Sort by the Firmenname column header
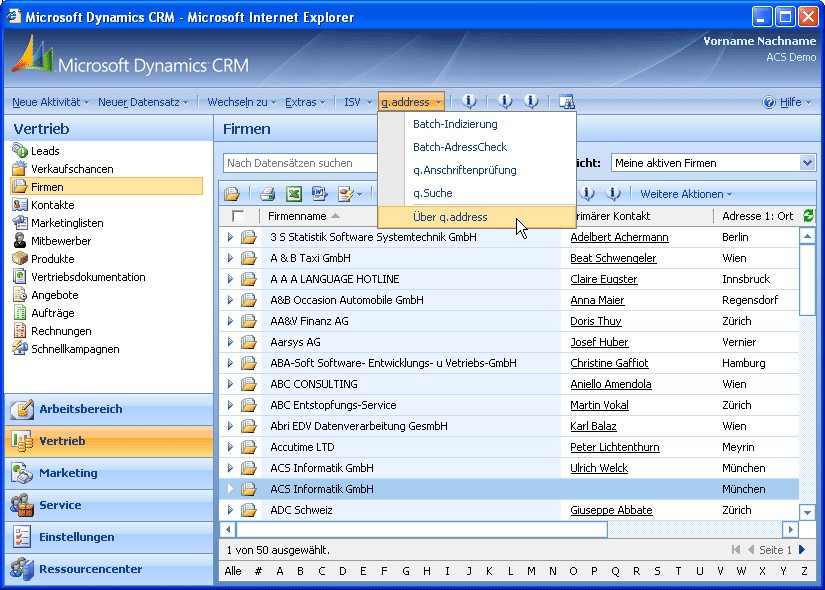Screen dimensions: 825x590 tap(297, 216)
